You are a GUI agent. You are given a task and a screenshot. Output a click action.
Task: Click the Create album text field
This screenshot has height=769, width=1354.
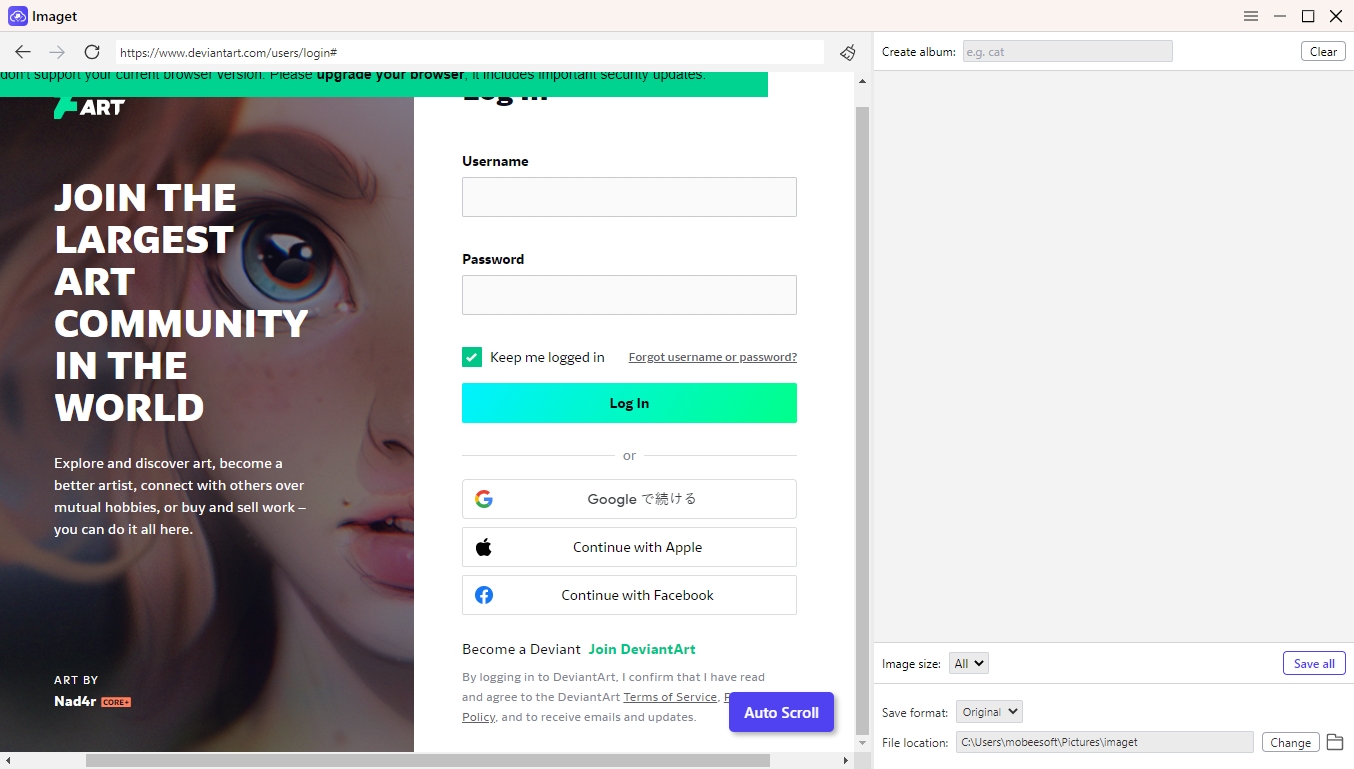click(1067, 51)
